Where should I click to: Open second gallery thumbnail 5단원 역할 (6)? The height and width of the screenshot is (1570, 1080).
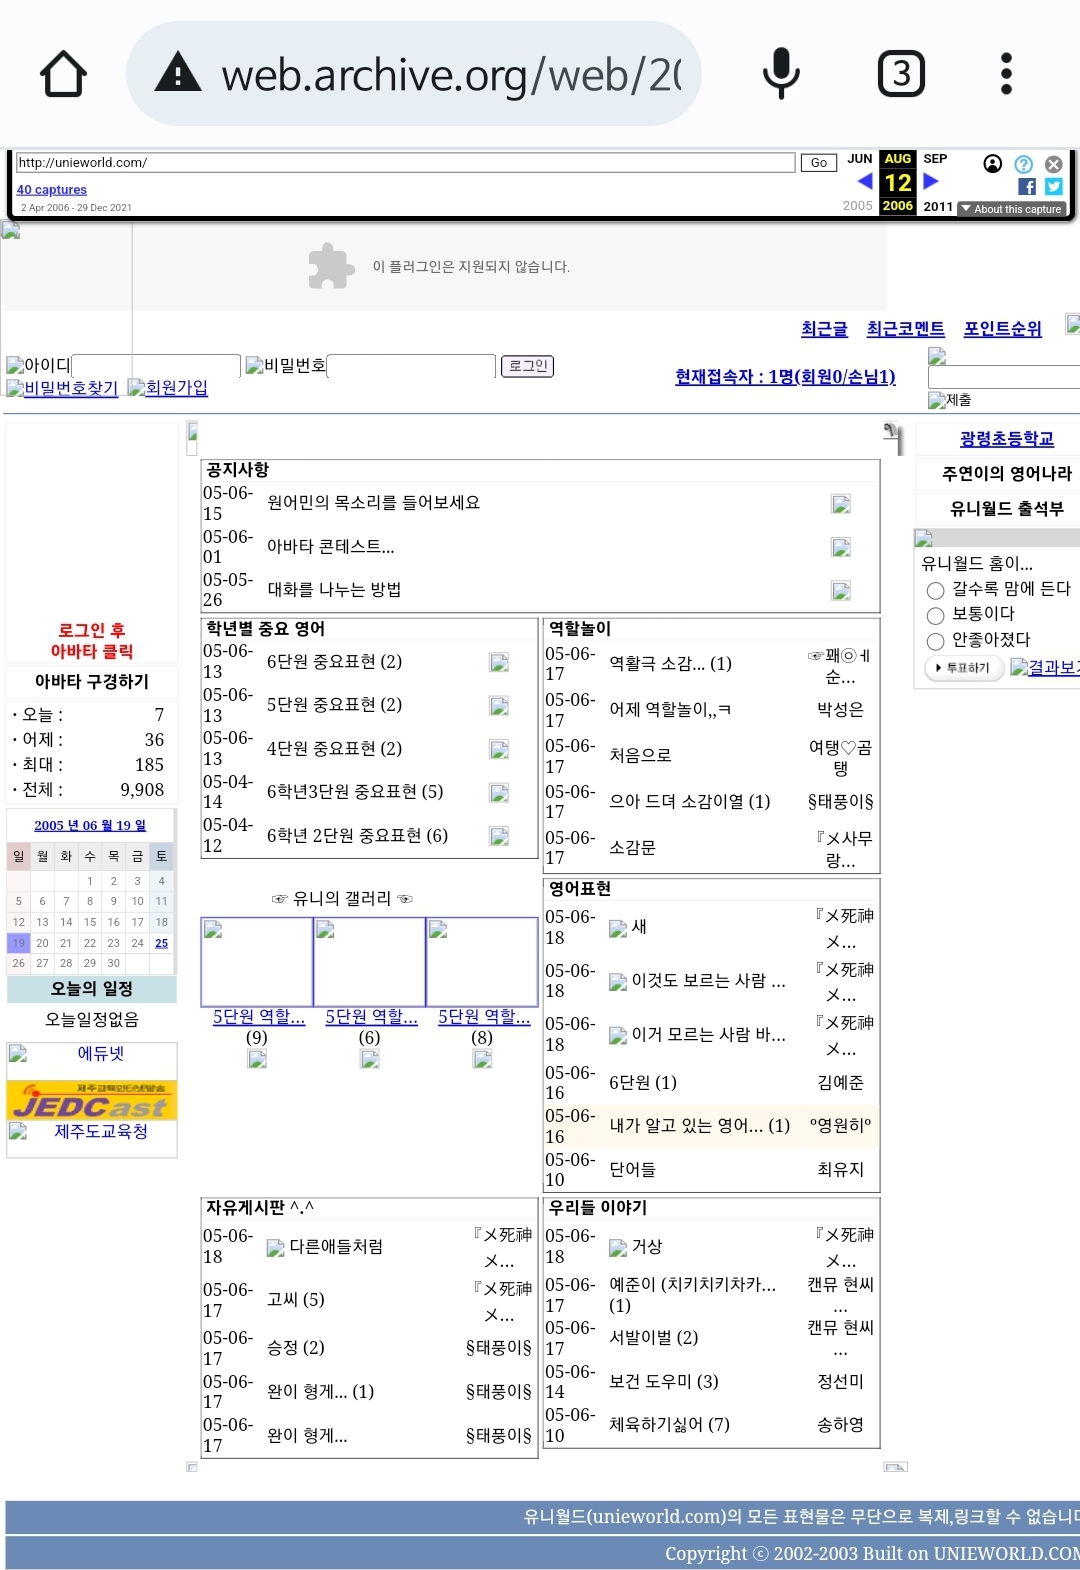[369, 962]
